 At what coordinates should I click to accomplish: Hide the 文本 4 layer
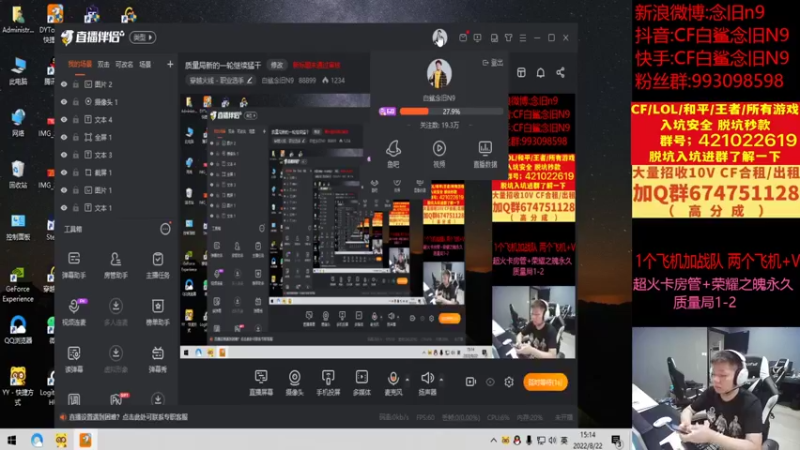[64, 119]
